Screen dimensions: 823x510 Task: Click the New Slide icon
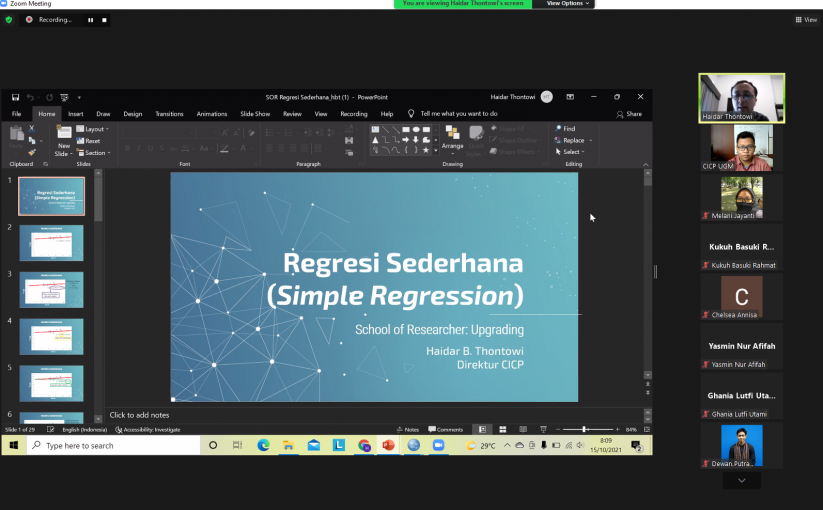[x=64, y=132]
